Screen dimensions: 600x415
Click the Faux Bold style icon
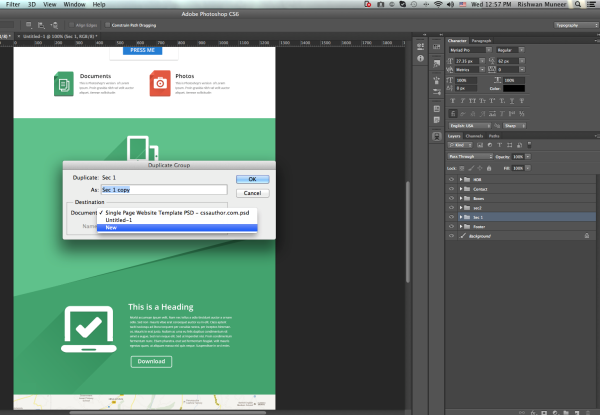tap(453, 101)
